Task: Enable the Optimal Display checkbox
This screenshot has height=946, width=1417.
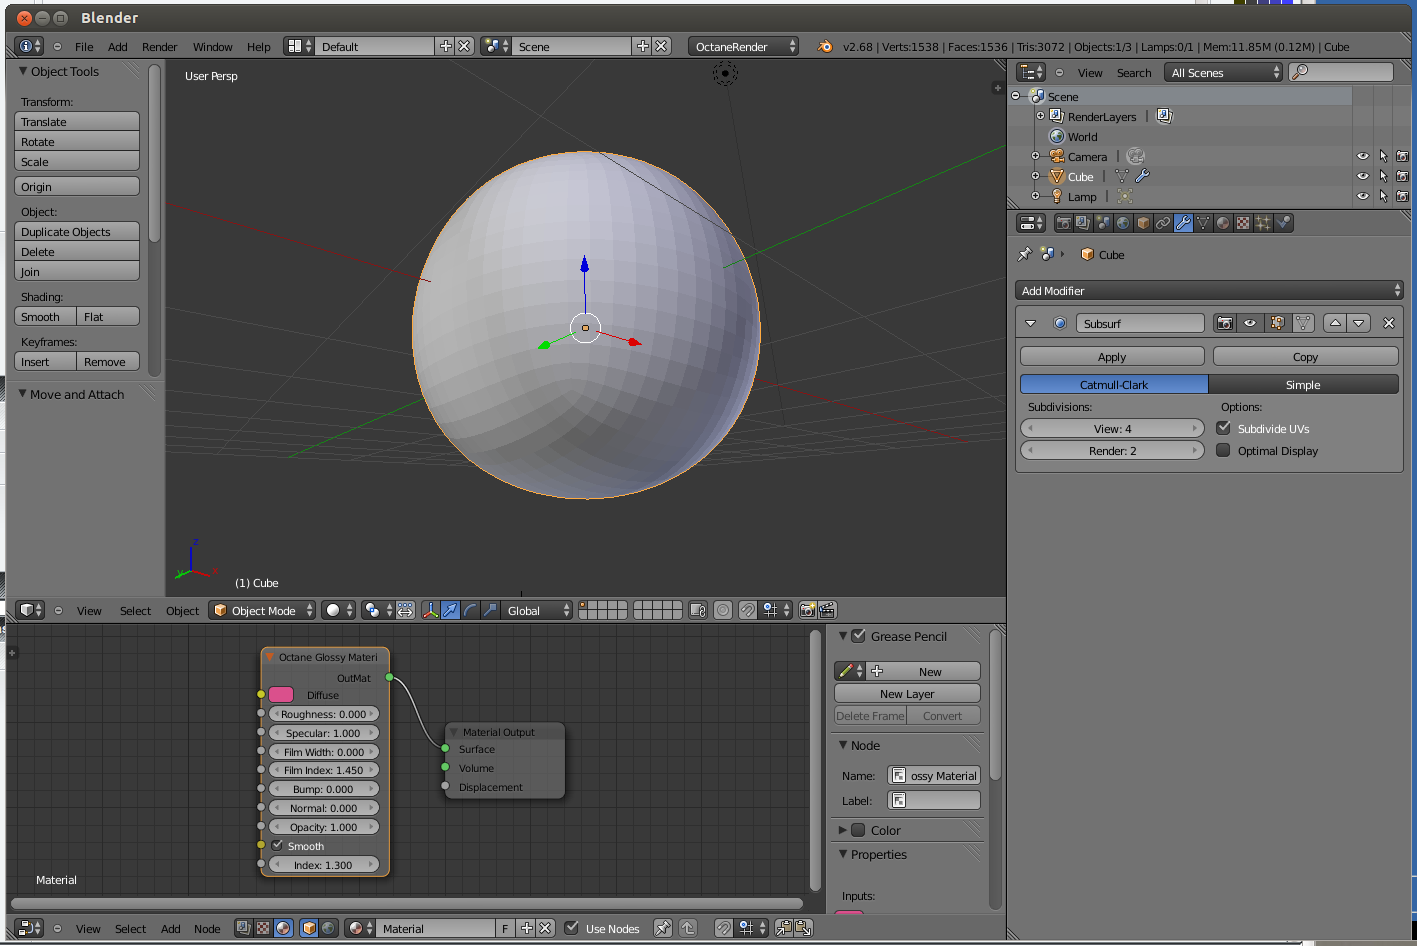Action: [x=1223, y=450]
